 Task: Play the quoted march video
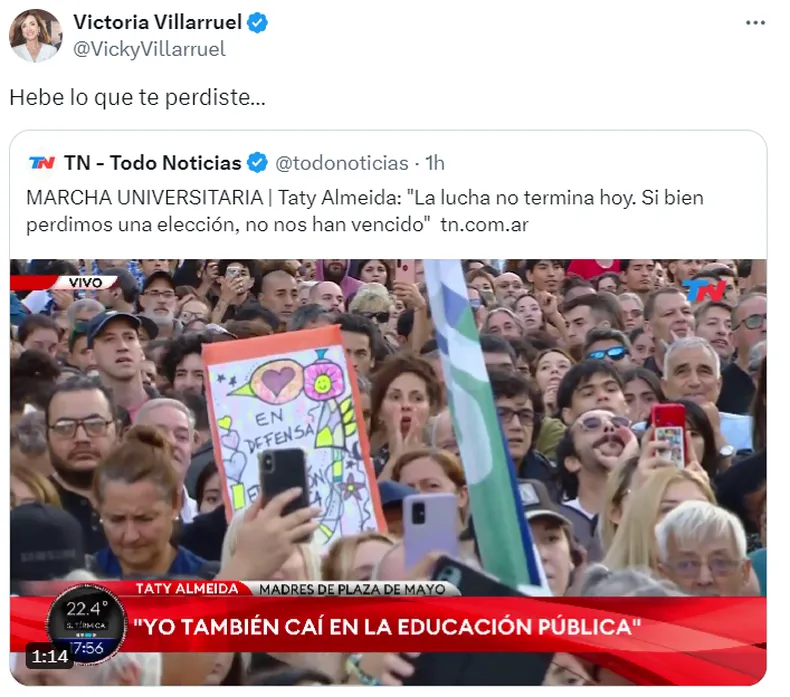388,472
